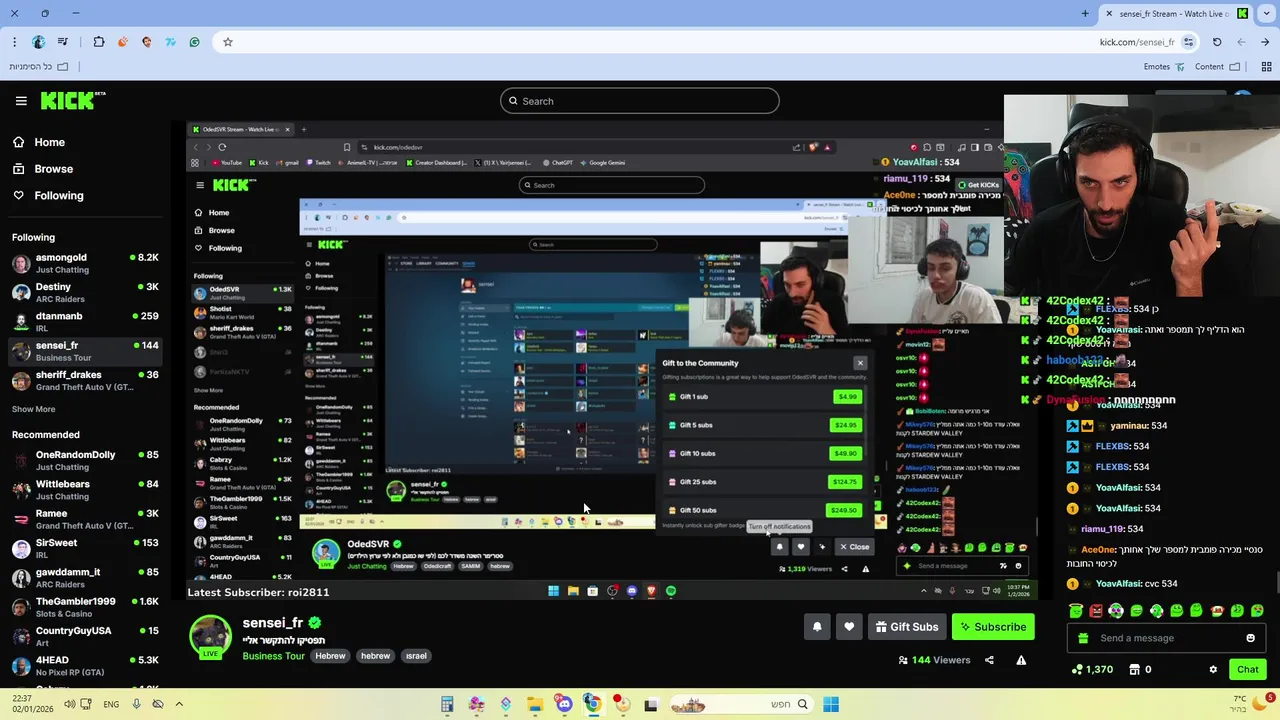Open OneRandomDolly recommended channel
The image size is (1280, 720).
tap(85, 460)
